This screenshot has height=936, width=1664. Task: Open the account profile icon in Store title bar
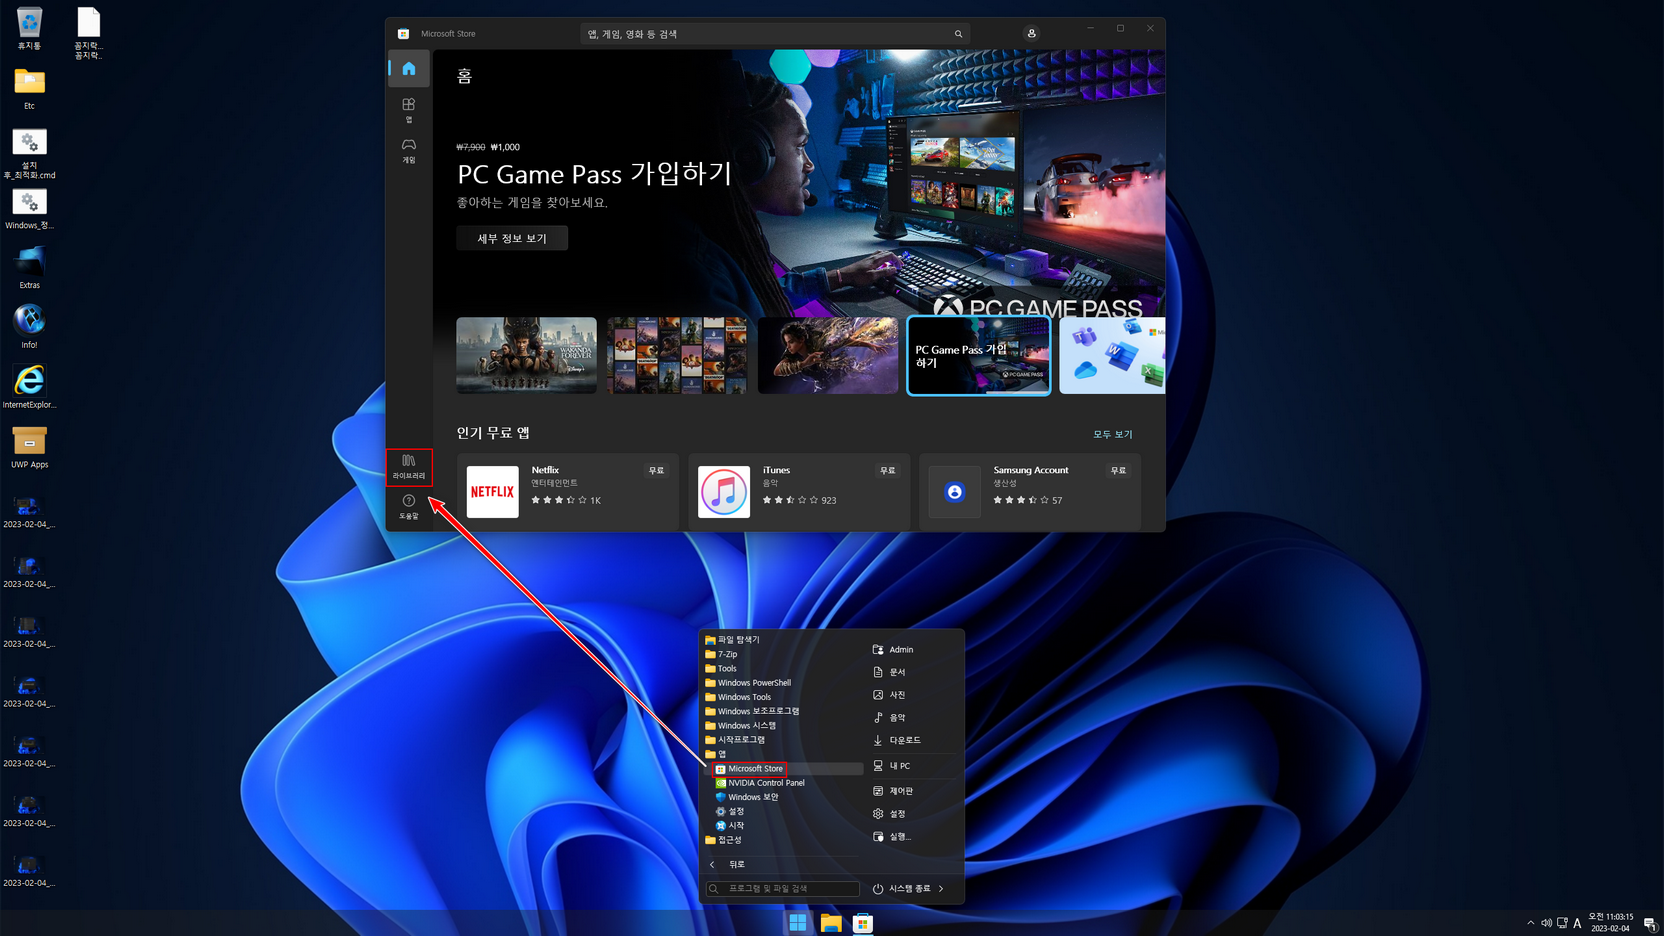1031,34
